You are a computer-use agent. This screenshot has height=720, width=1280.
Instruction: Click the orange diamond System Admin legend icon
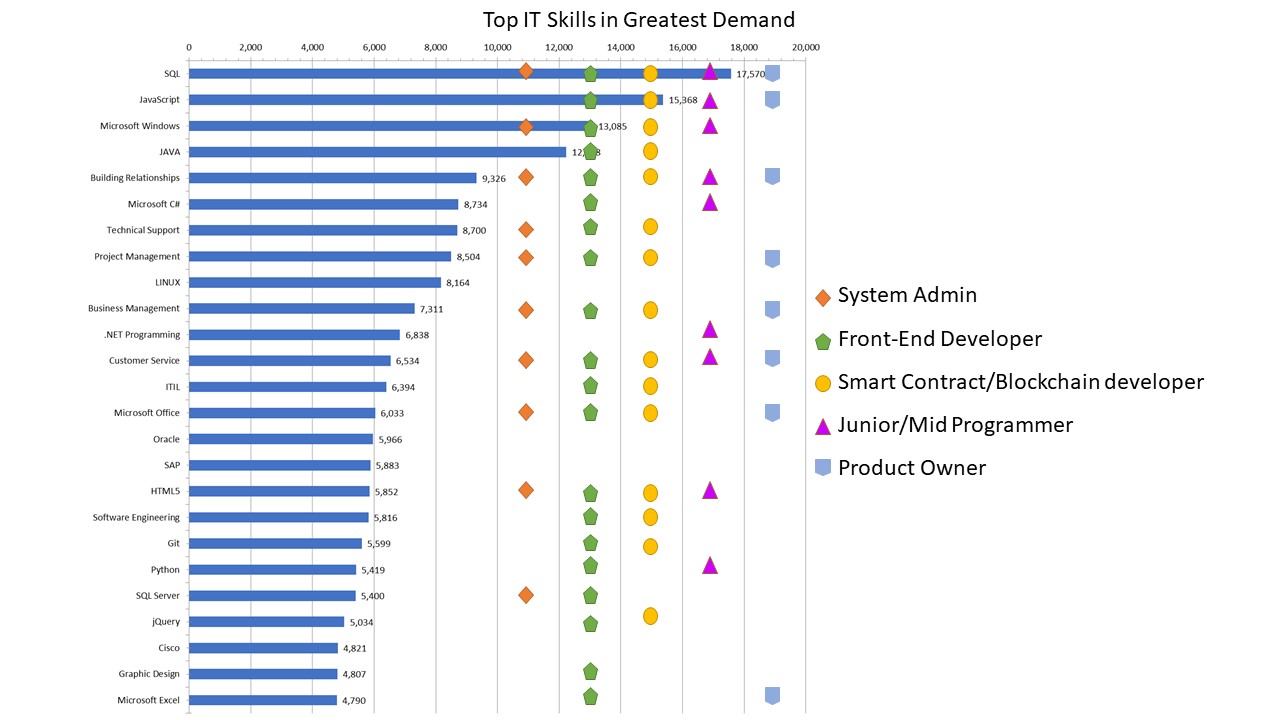823,297
